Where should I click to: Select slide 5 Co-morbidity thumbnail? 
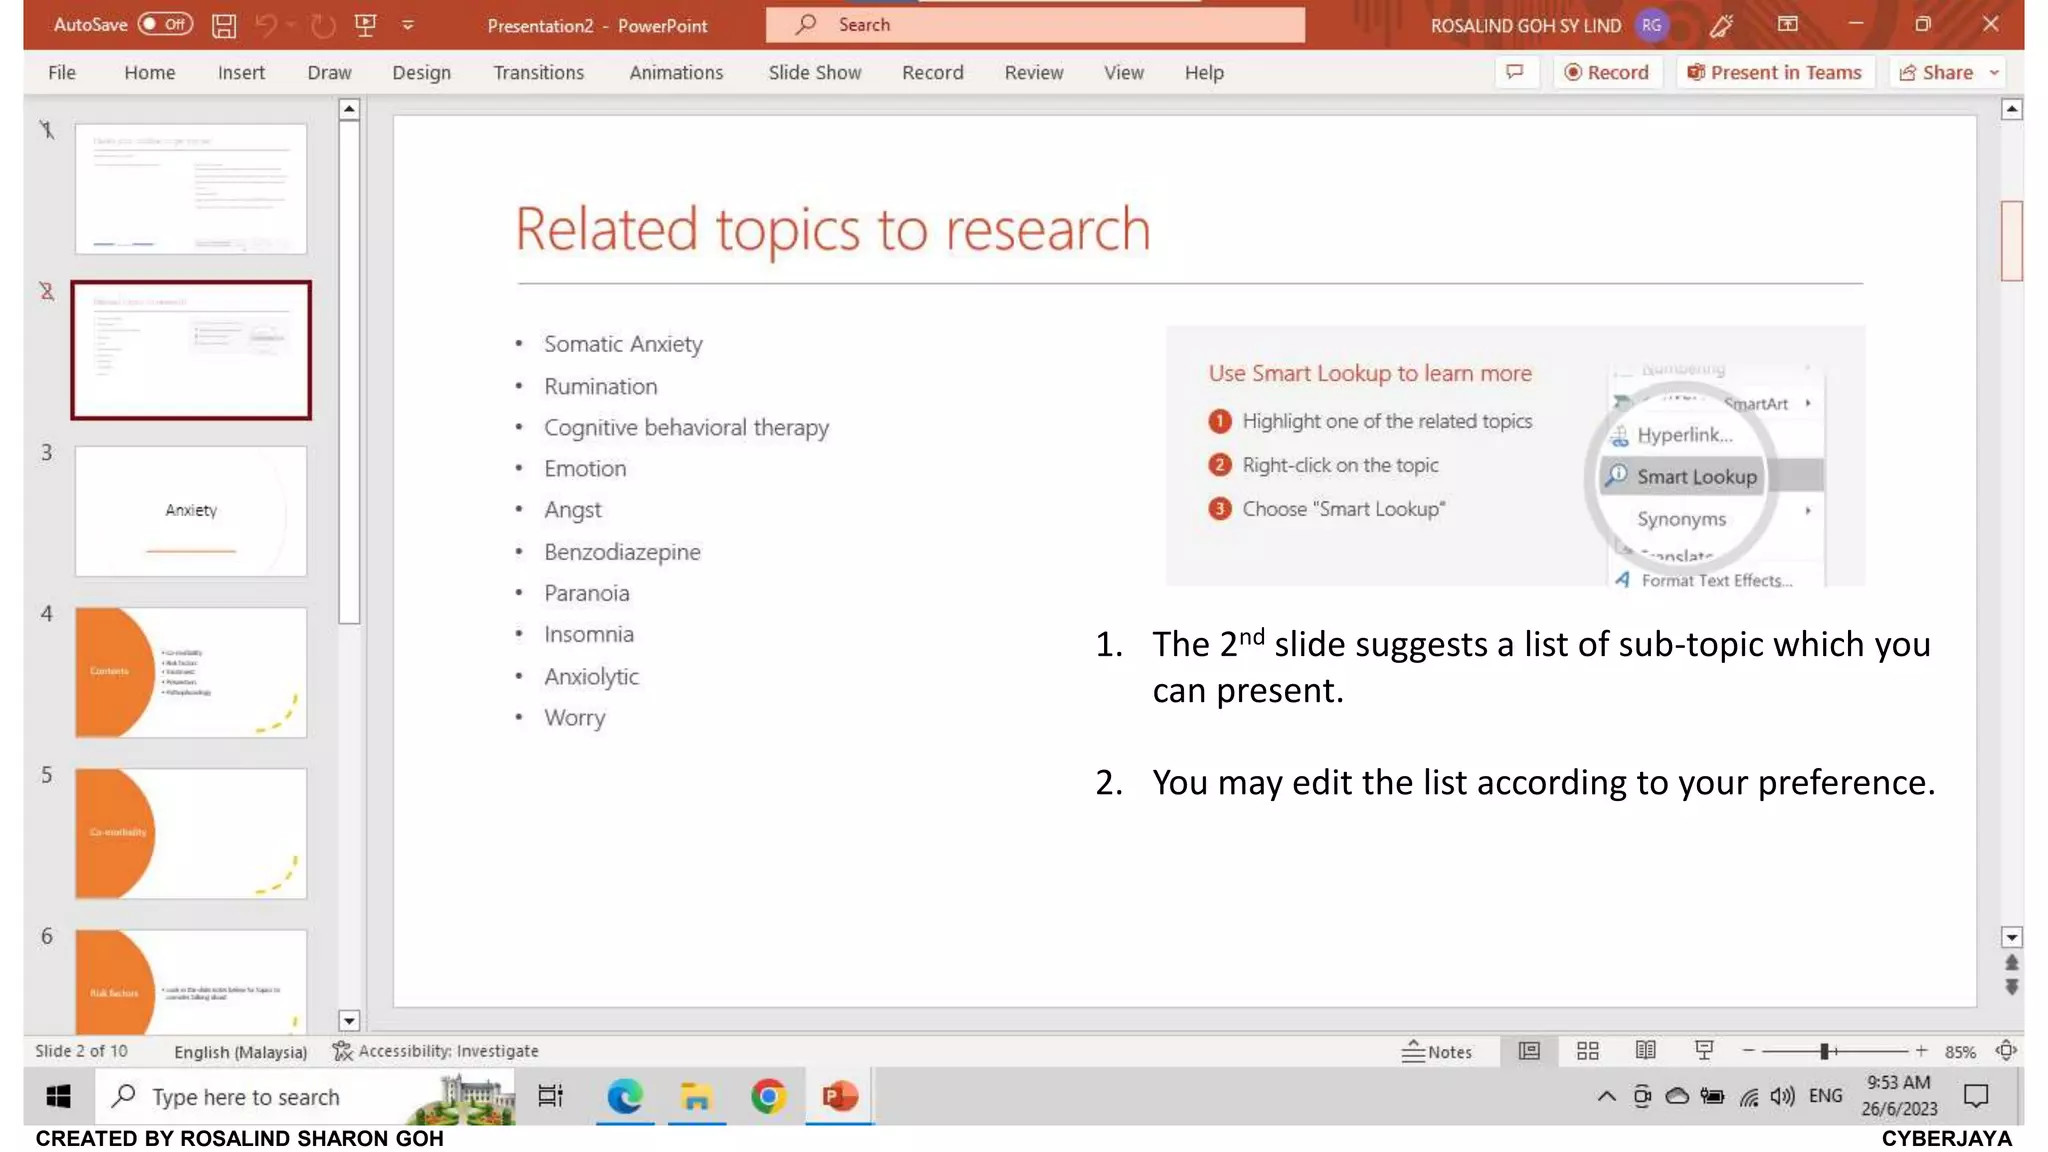(191, 833)
